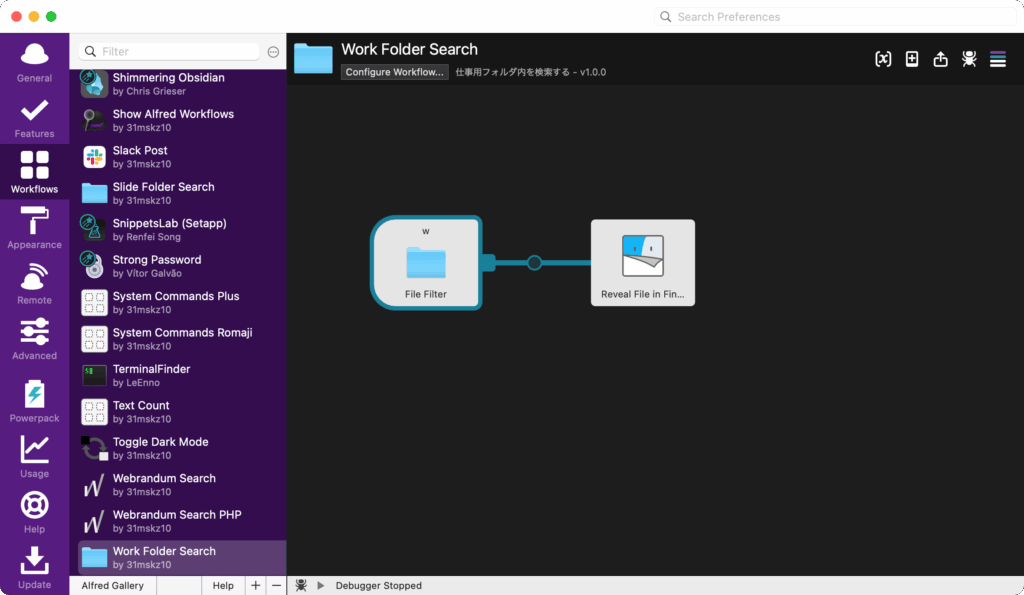
Task: Open the Powerpack section
Action: [35, 401]
